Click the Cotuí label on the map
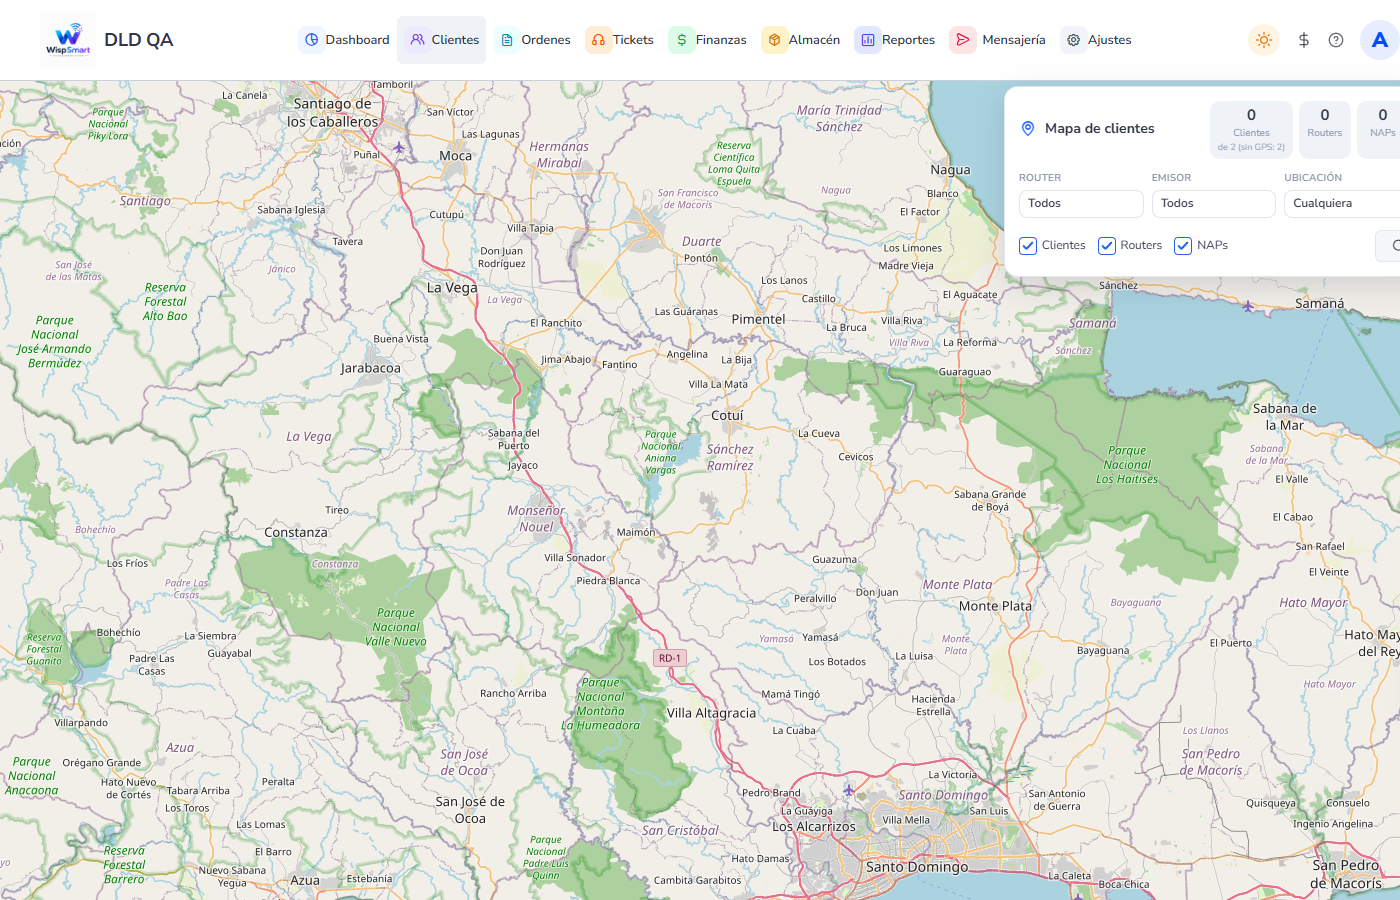Image resolution: width=1400 pixels, height=900 pixels. [727, 416]
